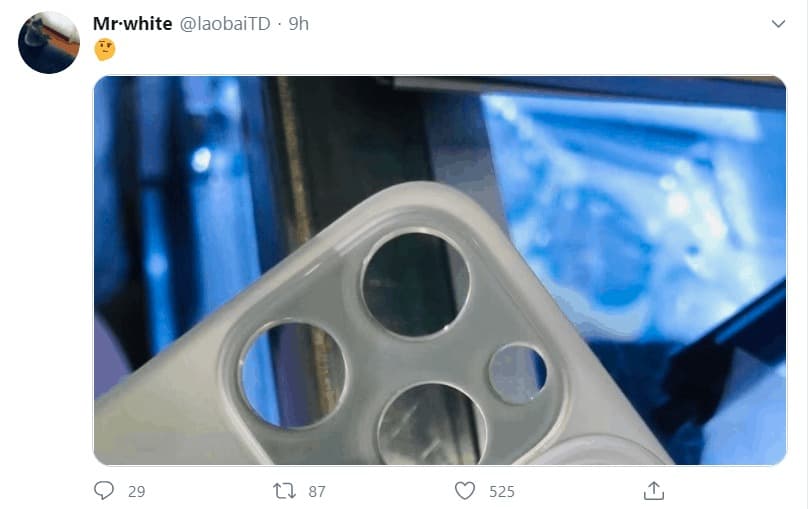
Task: Open the 9h timestamp permalink
Action: click(299, 24)
